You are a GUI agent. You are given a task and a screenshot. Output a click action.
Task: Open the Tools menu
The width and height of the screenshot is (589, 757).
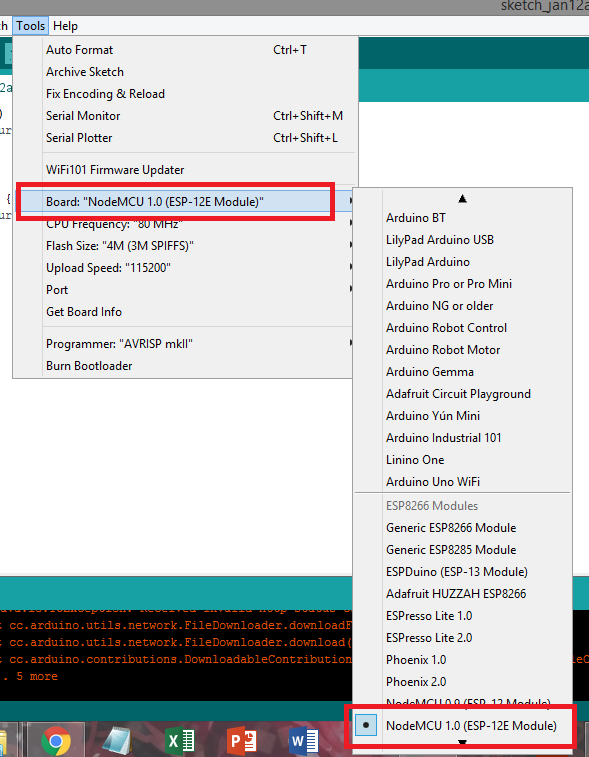point(30,26)
